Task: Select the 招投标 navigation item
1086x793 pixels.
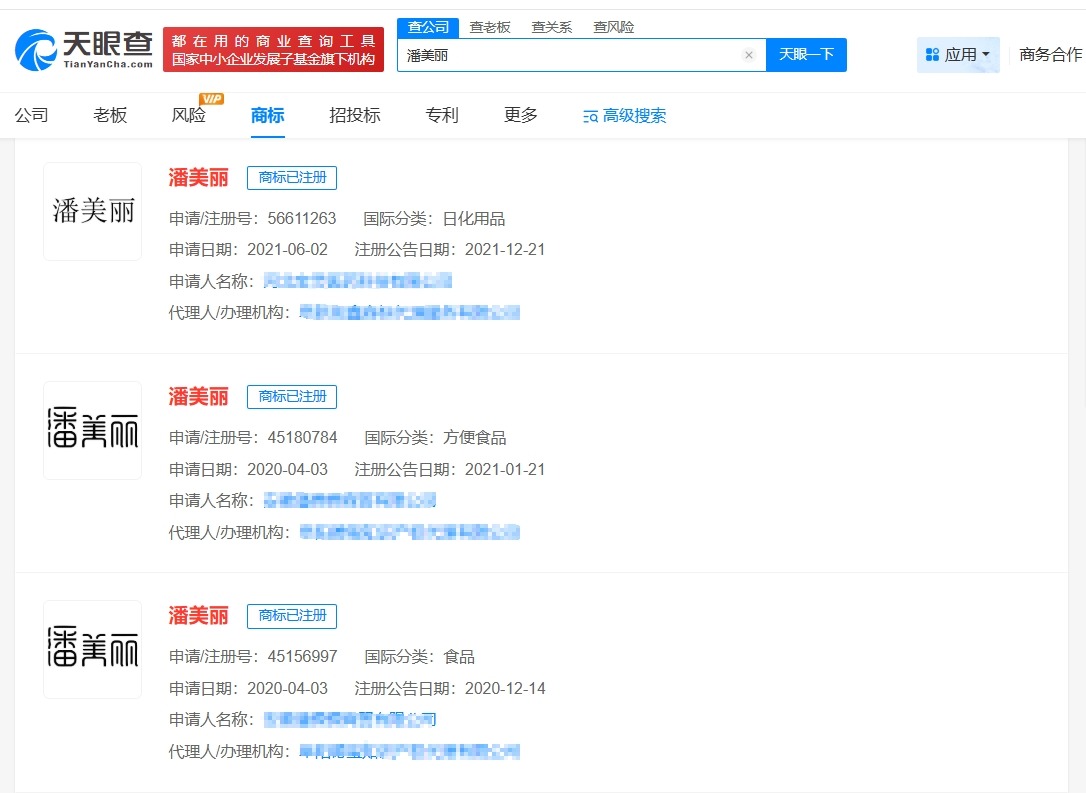Action: click(x=356, y=115)
